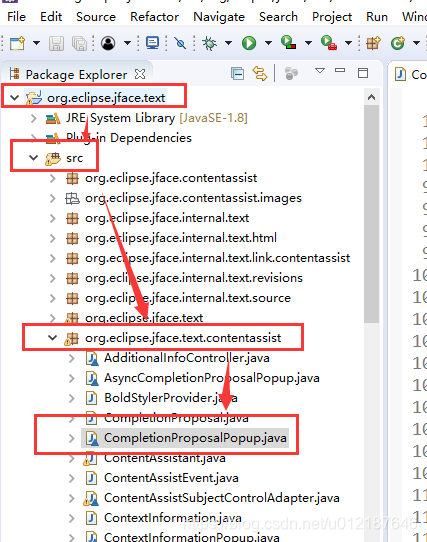
Task: Collapse org.eclipse.jface.text.contentassist package
Action: click(x=53, y=337)
